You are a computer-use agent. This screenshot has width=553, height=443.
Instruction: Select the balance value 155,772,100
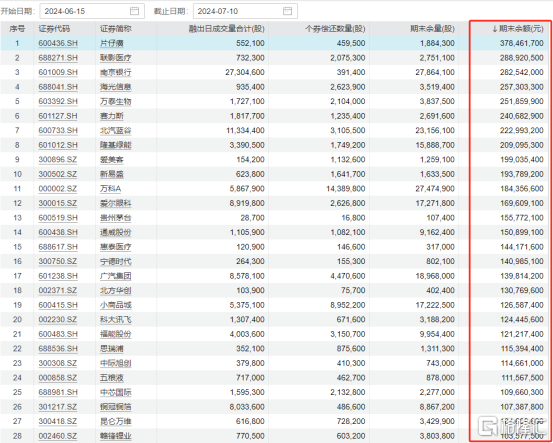point(522,218)
